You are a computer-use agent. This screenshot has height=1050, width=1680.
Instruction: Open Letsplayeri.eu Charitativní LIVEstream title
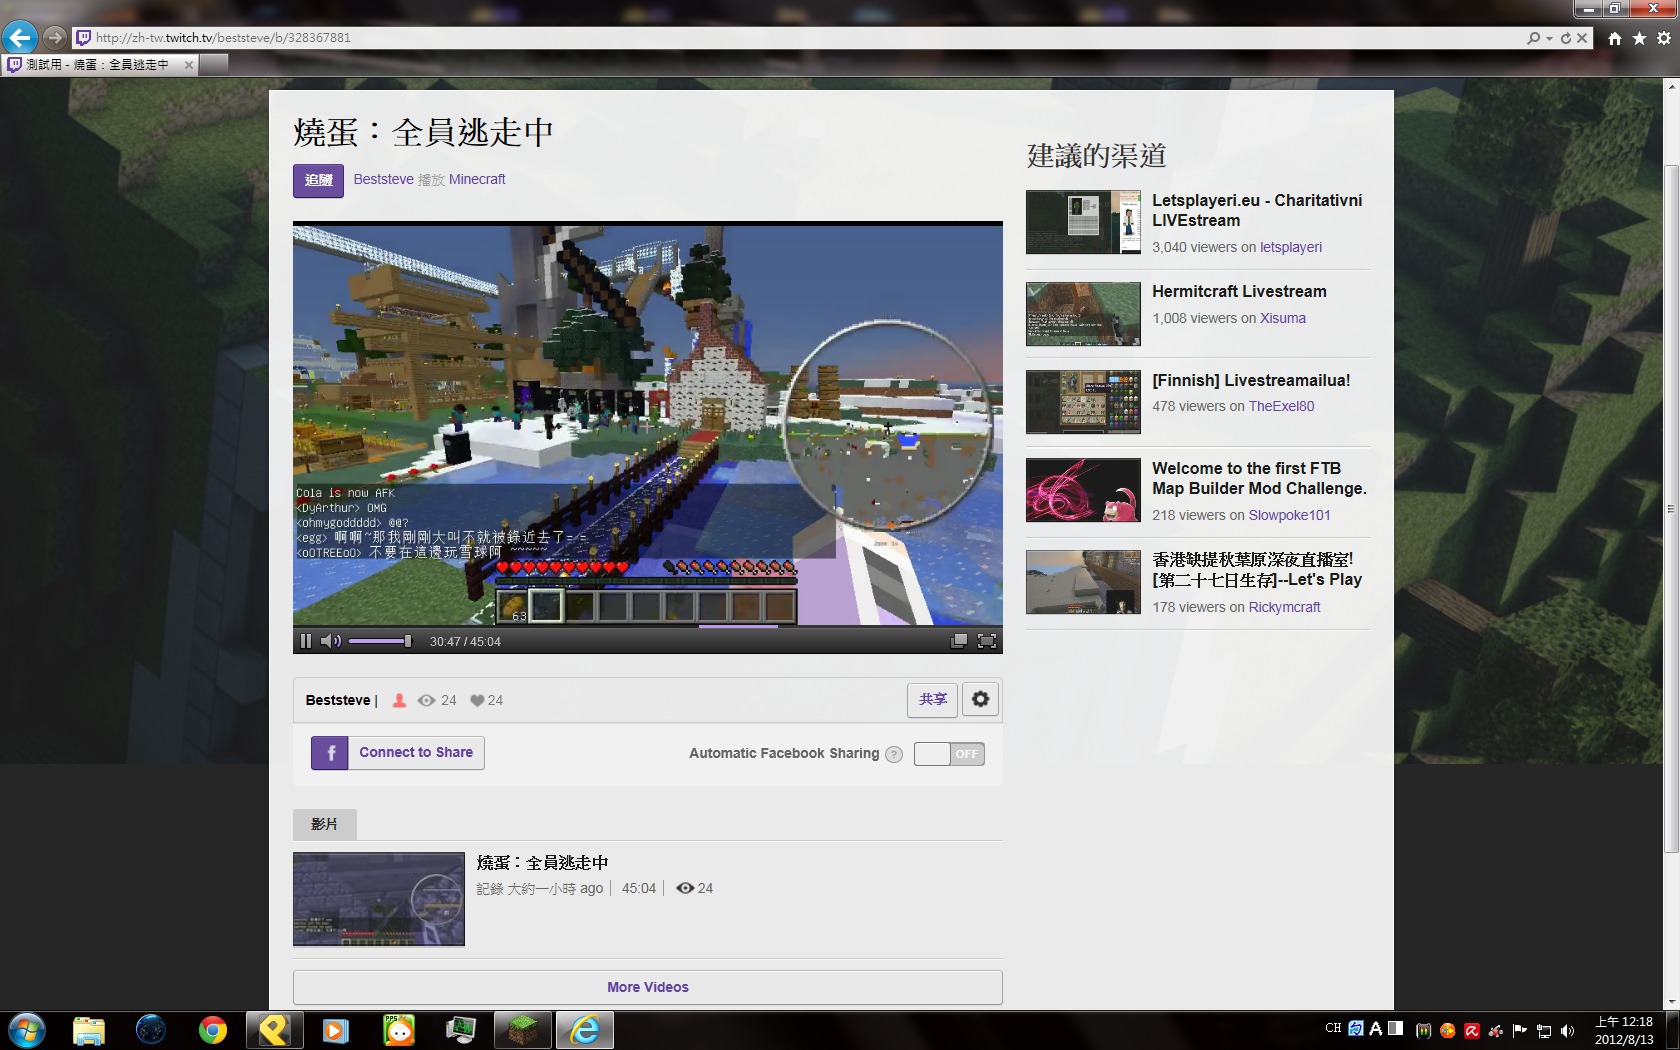[1257, 210]
